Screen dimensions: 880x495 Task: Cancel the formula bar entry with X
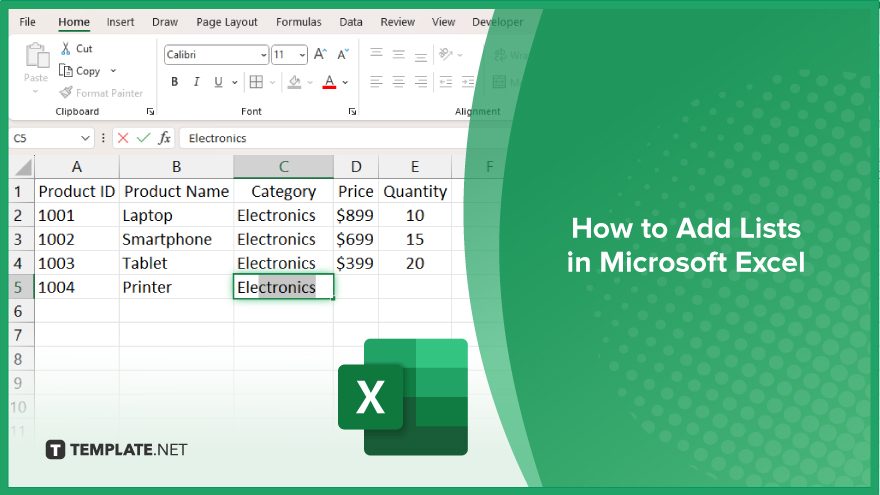(x=123, y=138)
